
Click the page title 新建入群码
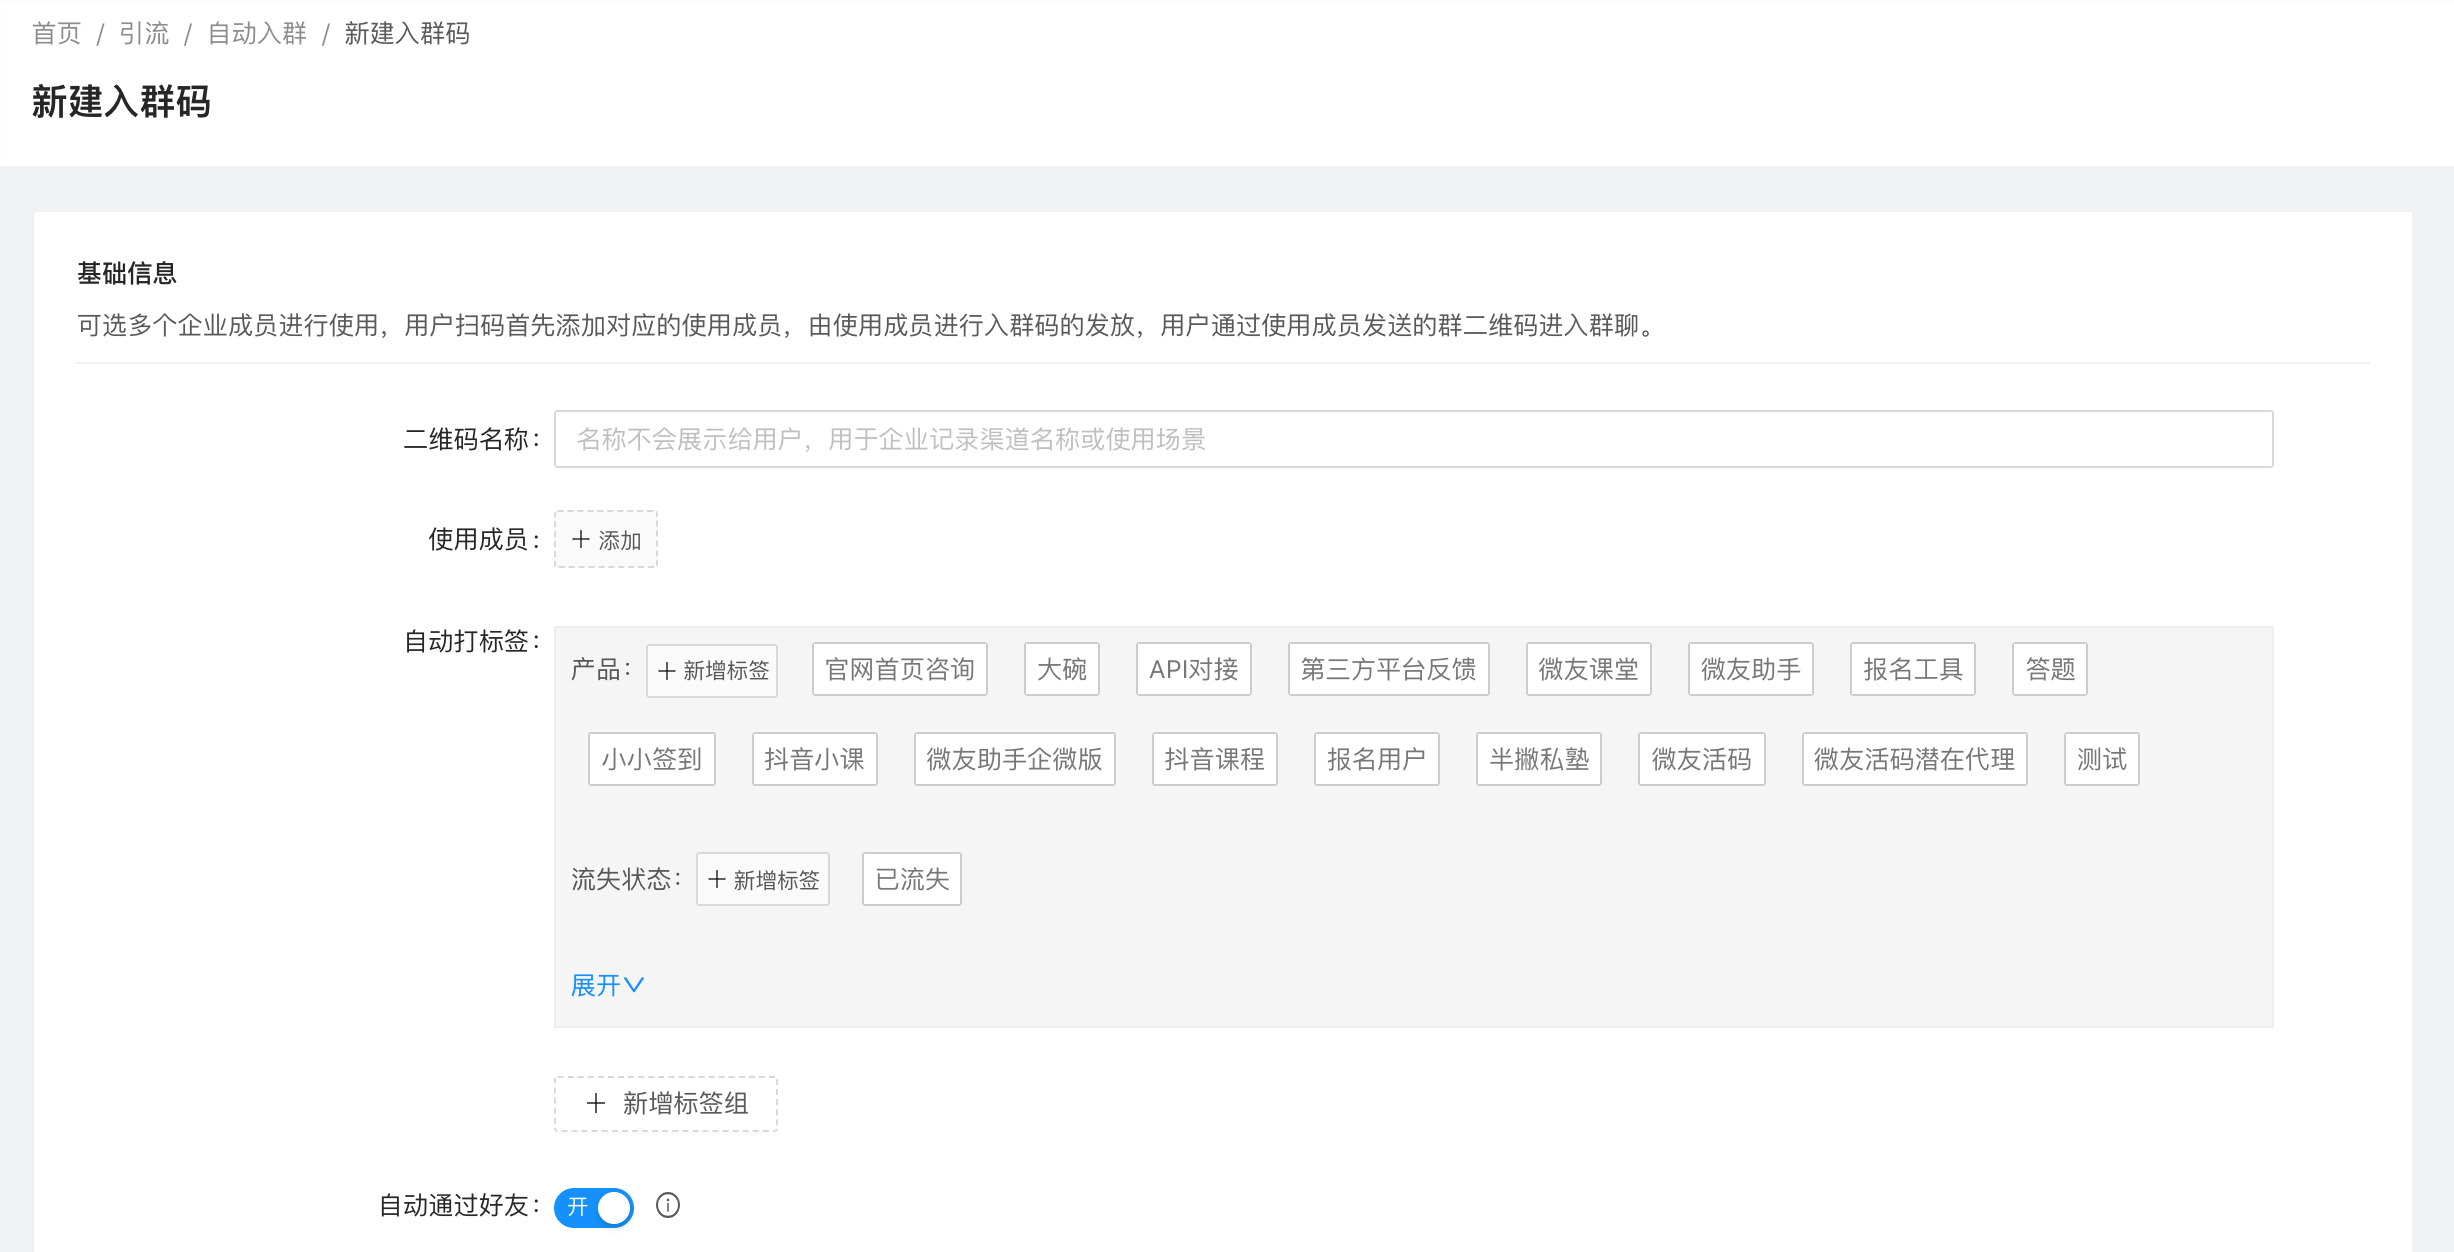coord(121,102)
